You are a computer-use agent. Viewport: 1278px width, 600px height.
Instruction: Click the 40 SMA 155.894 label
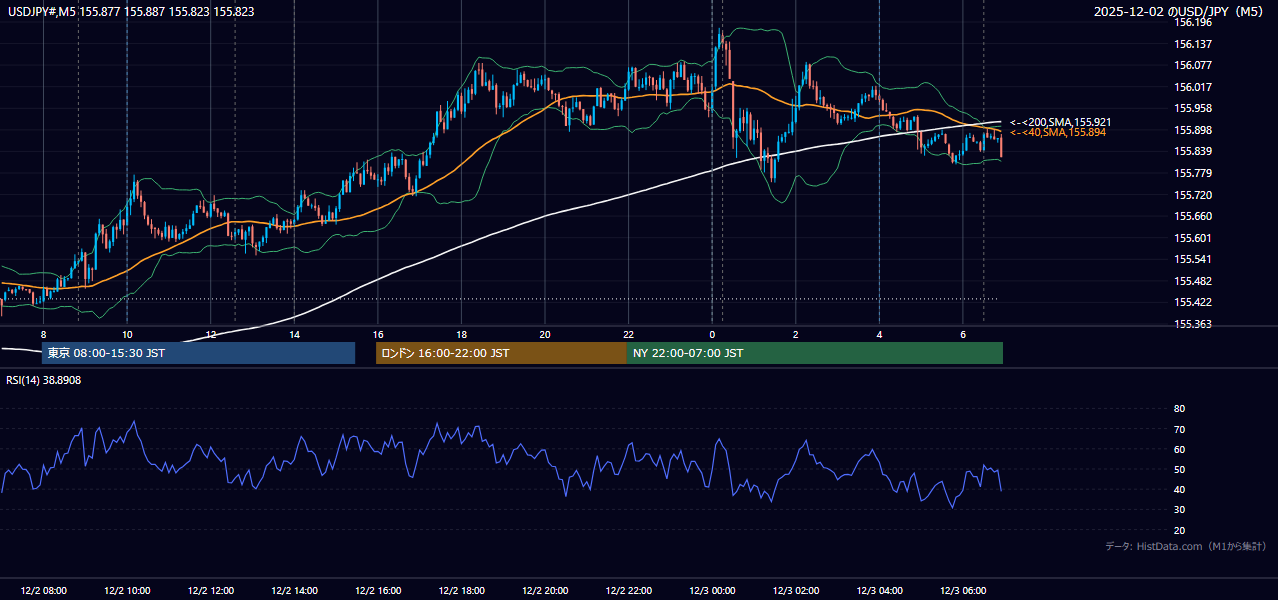tap(1058, 132)
